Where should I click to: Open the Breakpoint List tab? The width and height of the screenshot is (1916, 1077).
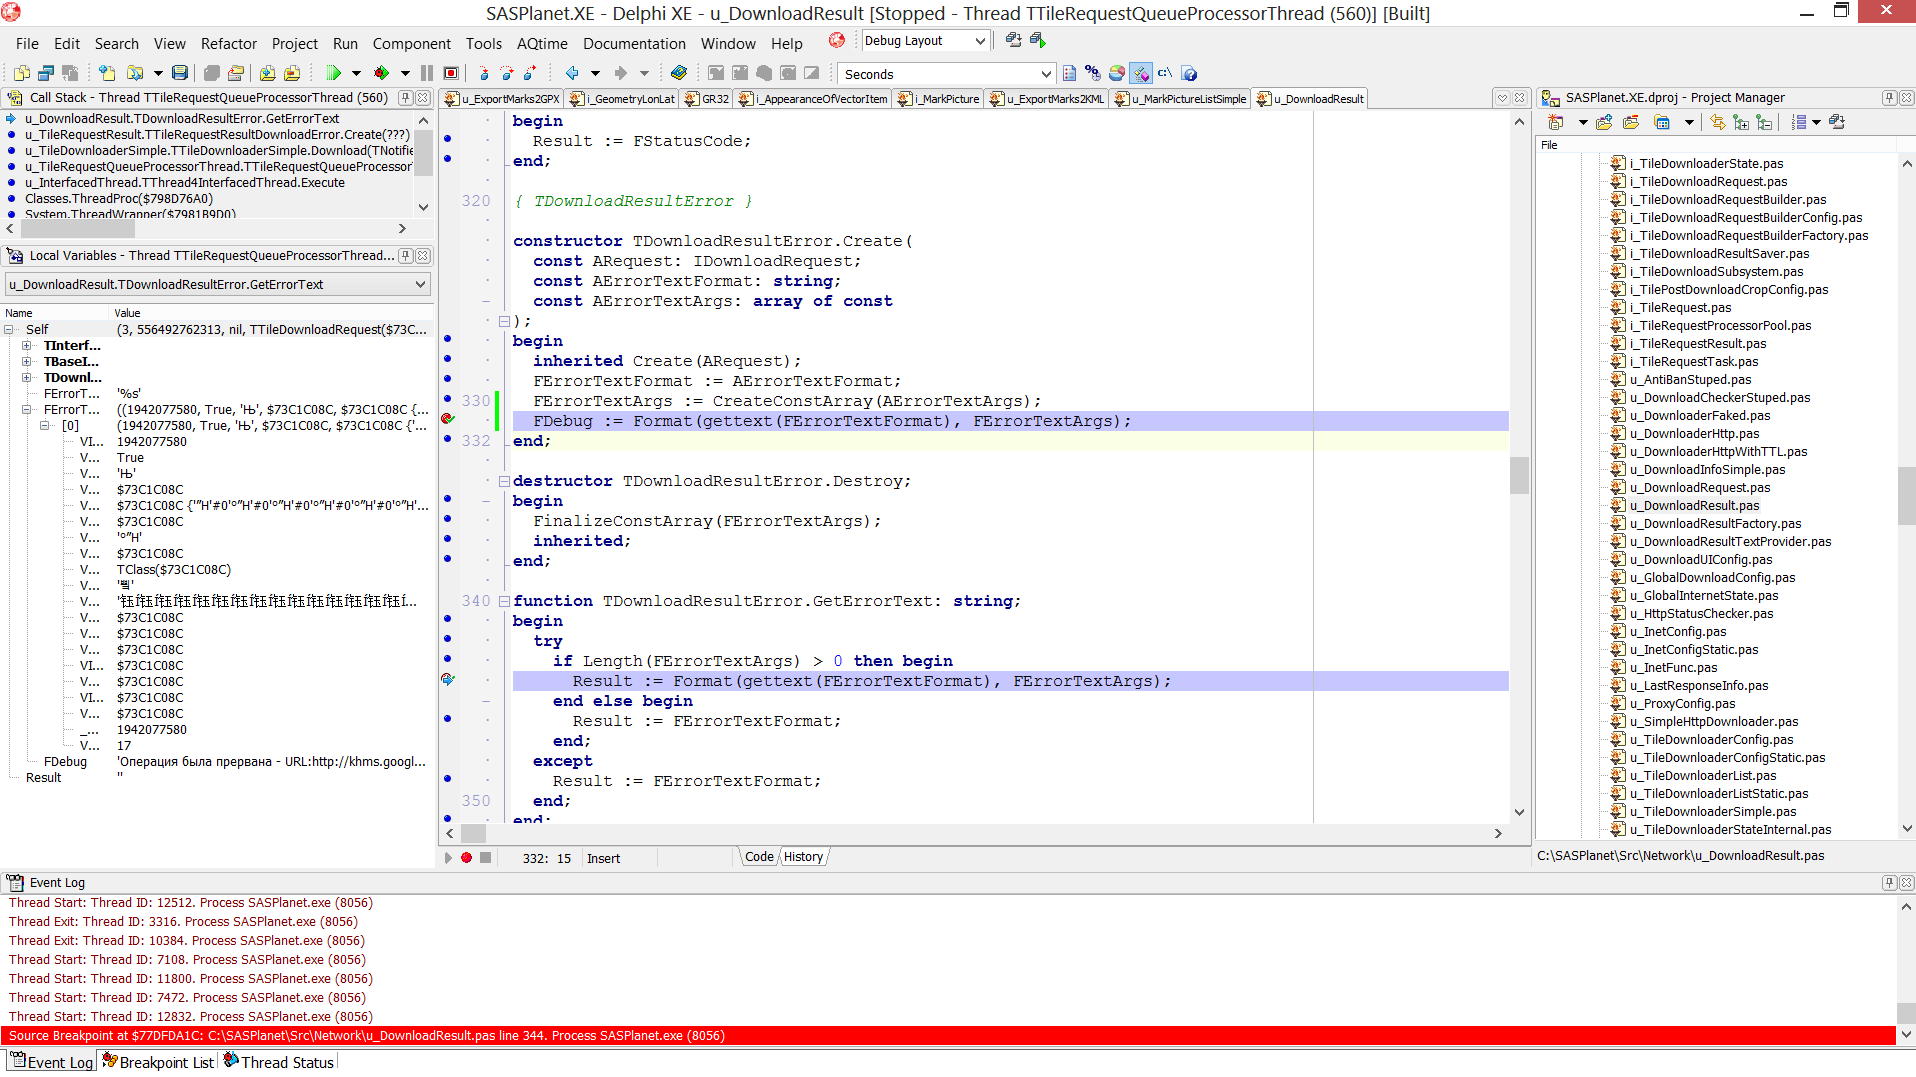tap(158, 1062)
